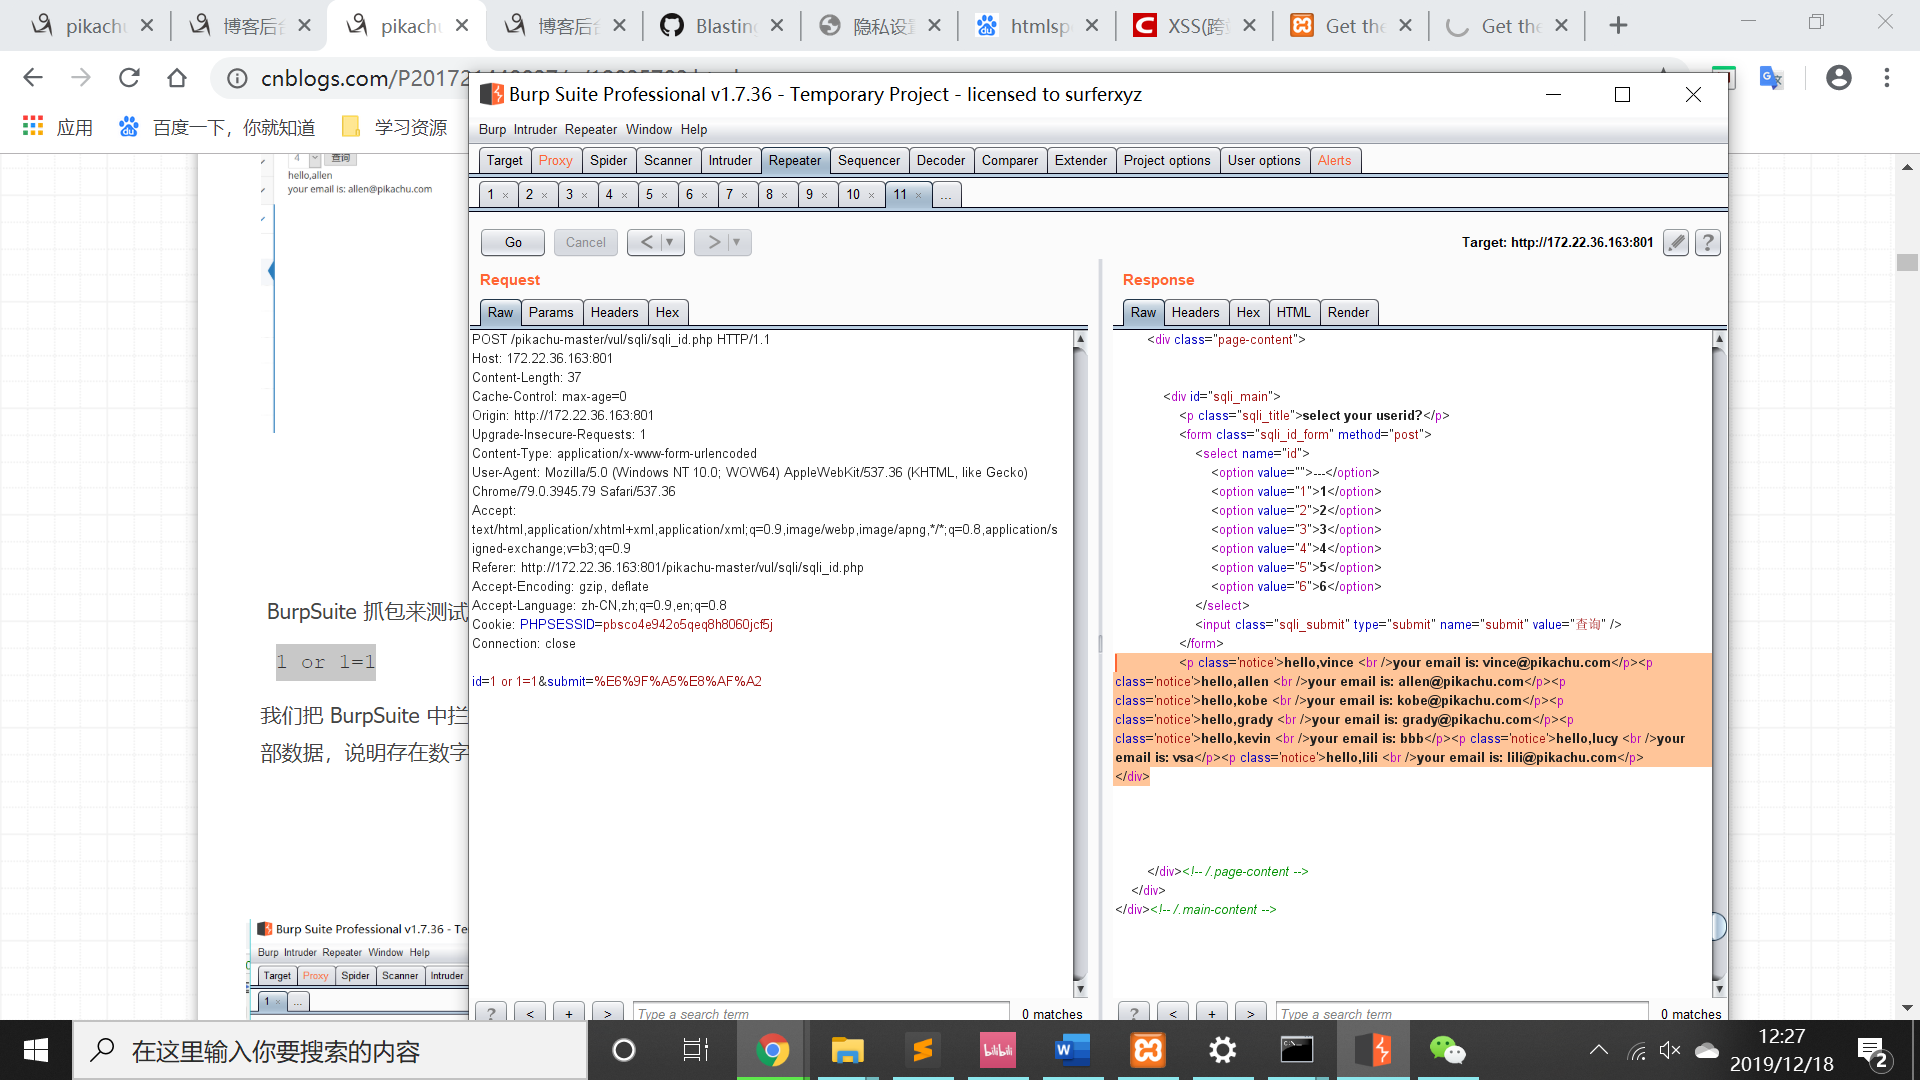Reload the browser page
Image resolution: width=1920 pixels, height=1080 pixels.
pos(129,78)
